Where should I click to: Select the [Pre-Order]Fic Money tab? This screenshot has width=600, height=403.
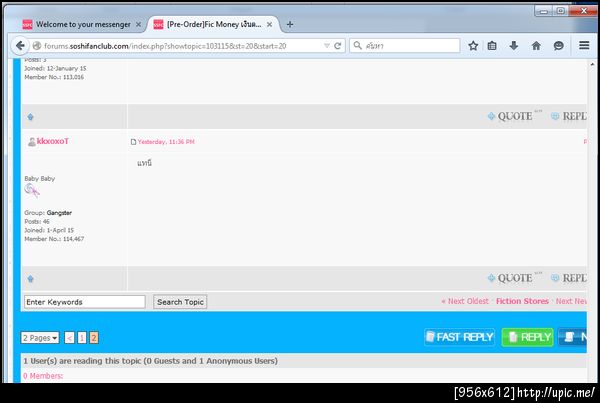[214, 24]
